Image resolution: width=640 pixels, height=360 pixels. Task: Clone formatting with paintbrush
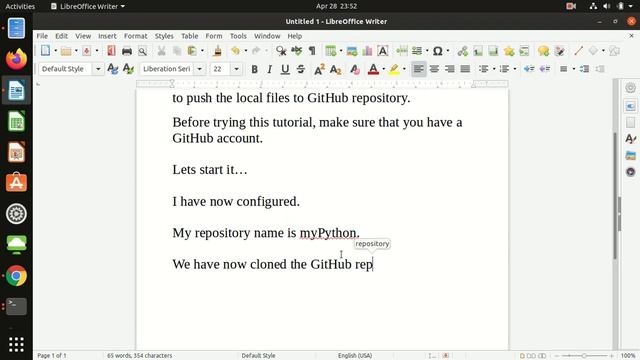218,51
